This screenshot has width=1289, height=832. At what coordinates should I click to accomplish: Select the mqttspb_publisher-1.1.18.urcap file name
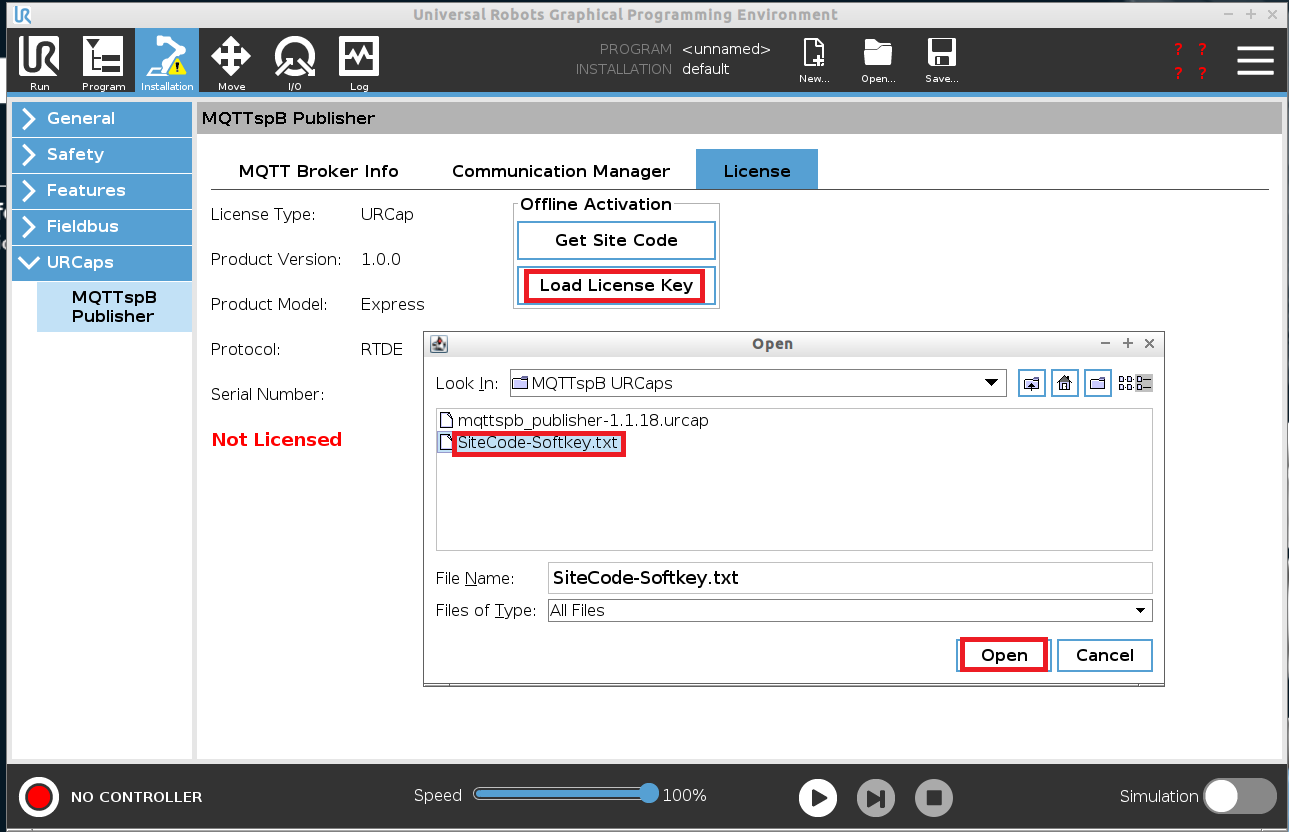(x=582, y=420)
